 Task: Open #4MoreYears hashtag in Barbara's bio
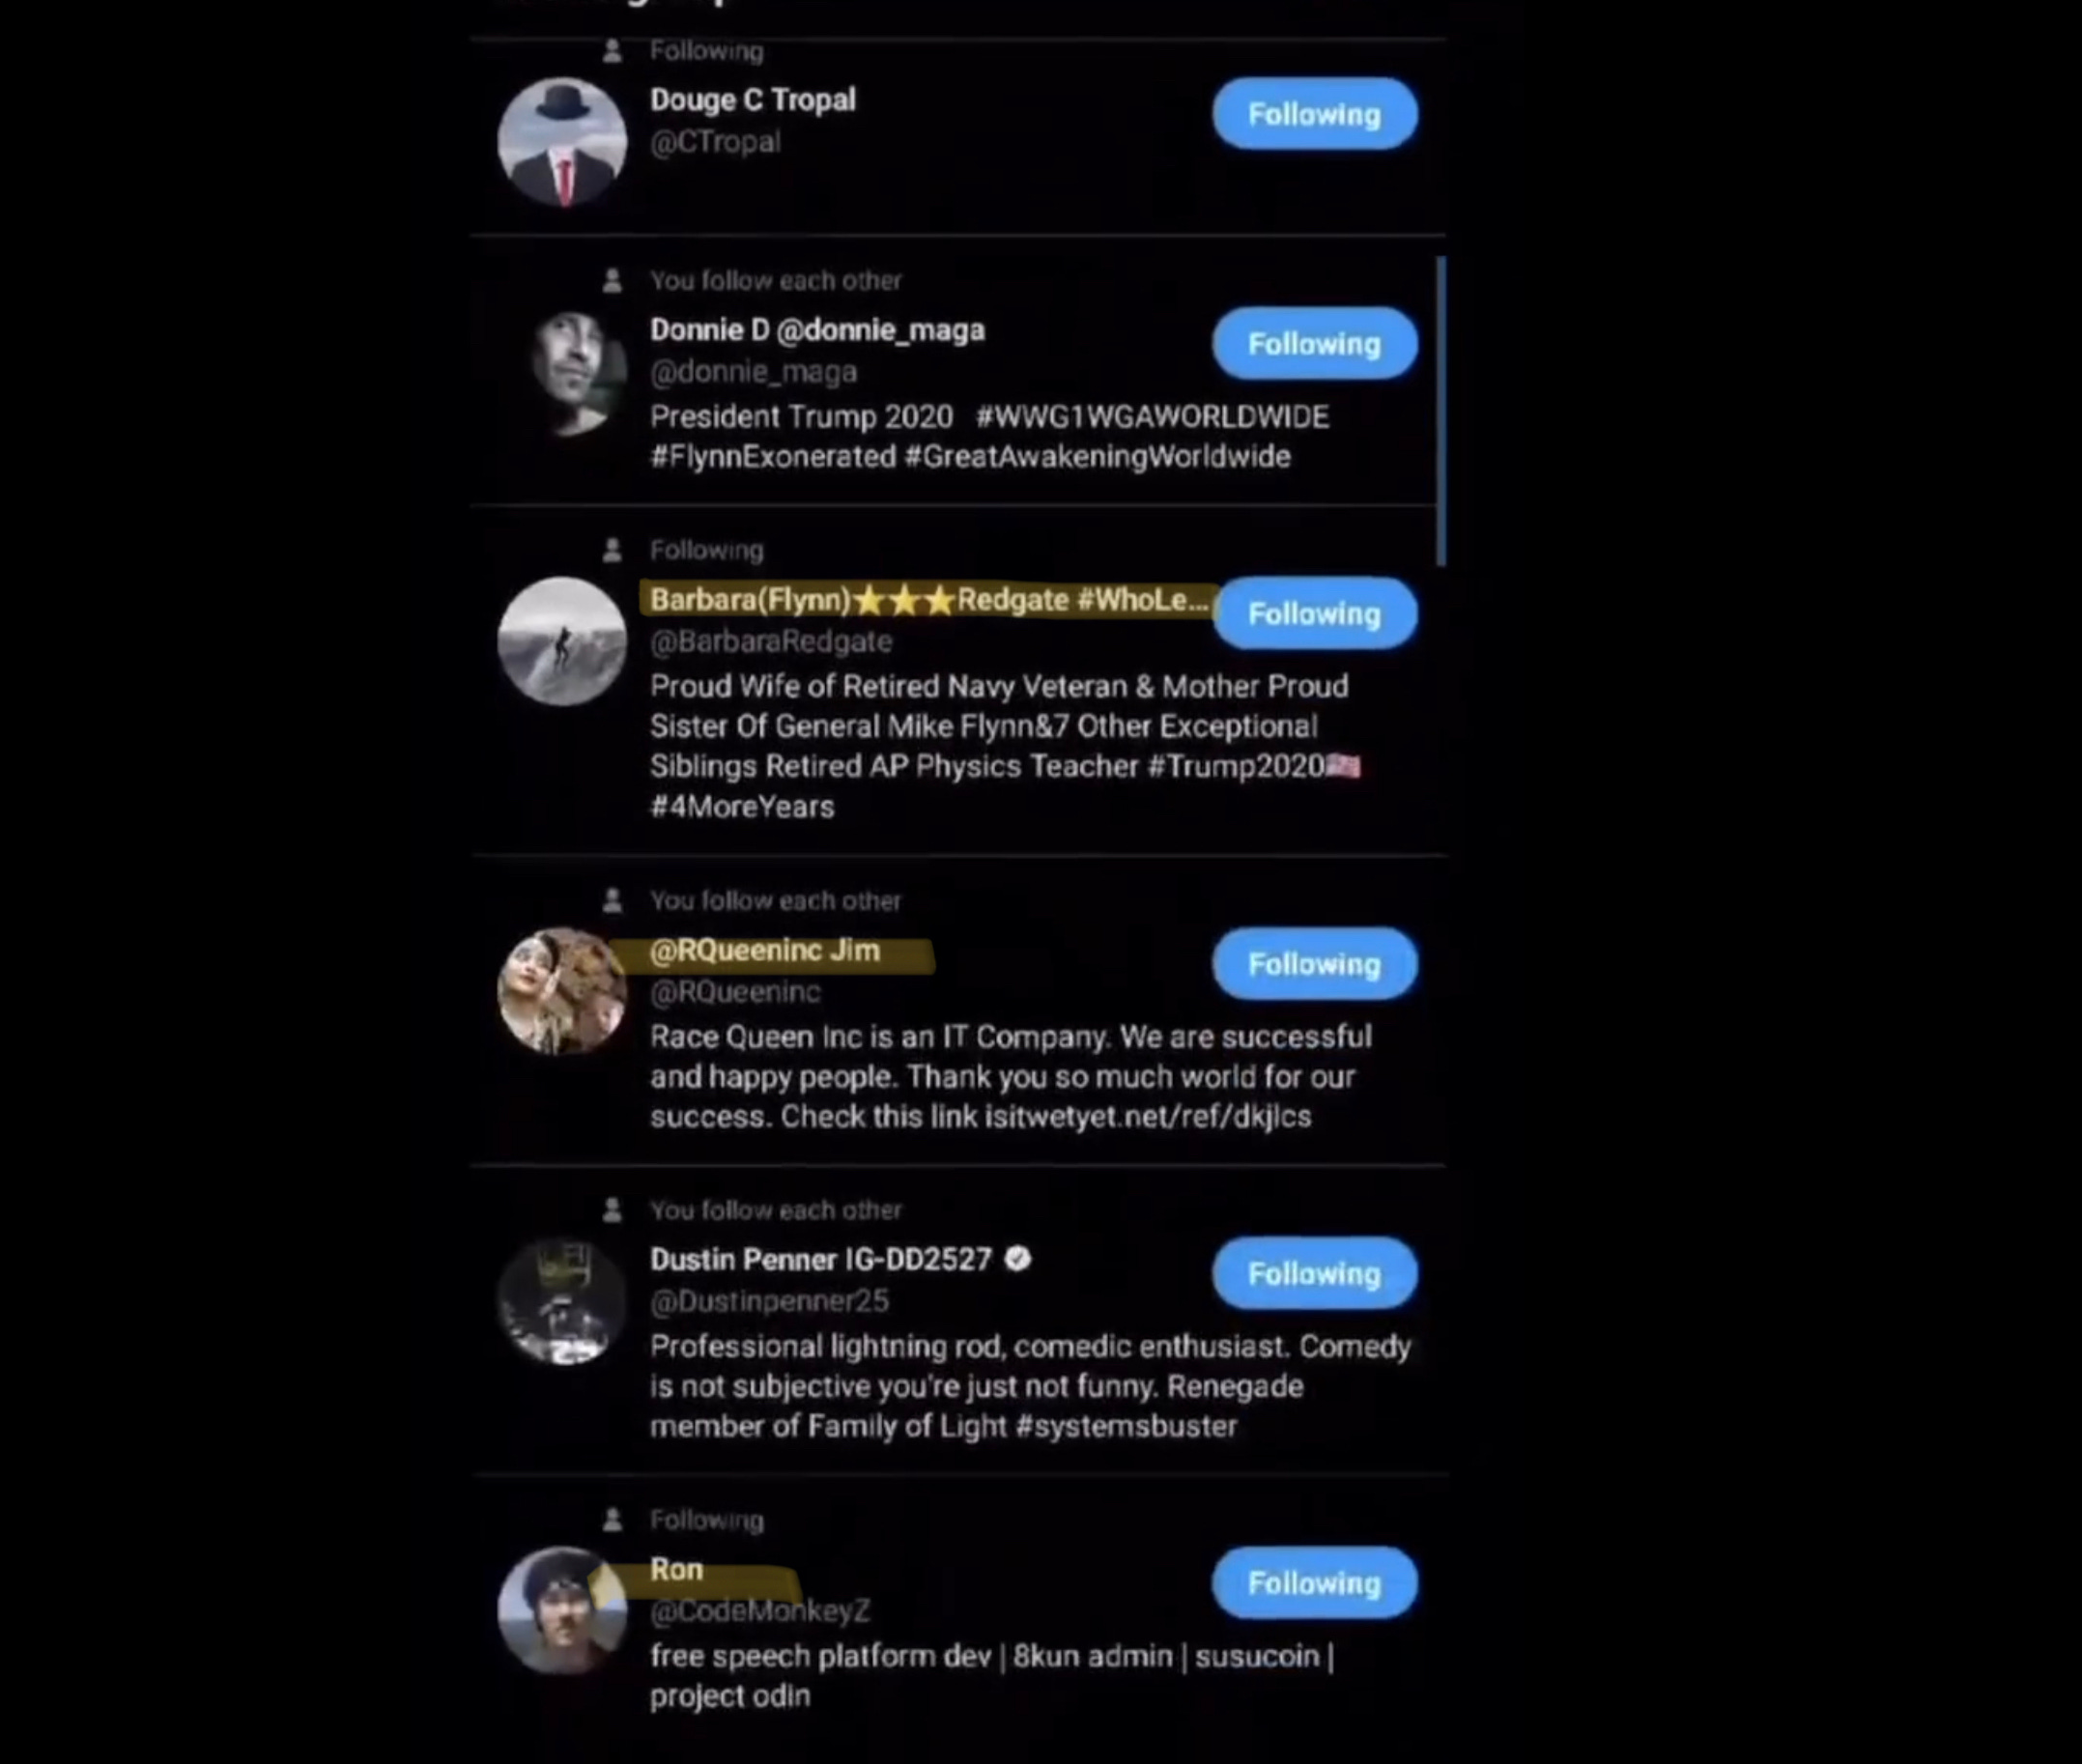point(742,807)
